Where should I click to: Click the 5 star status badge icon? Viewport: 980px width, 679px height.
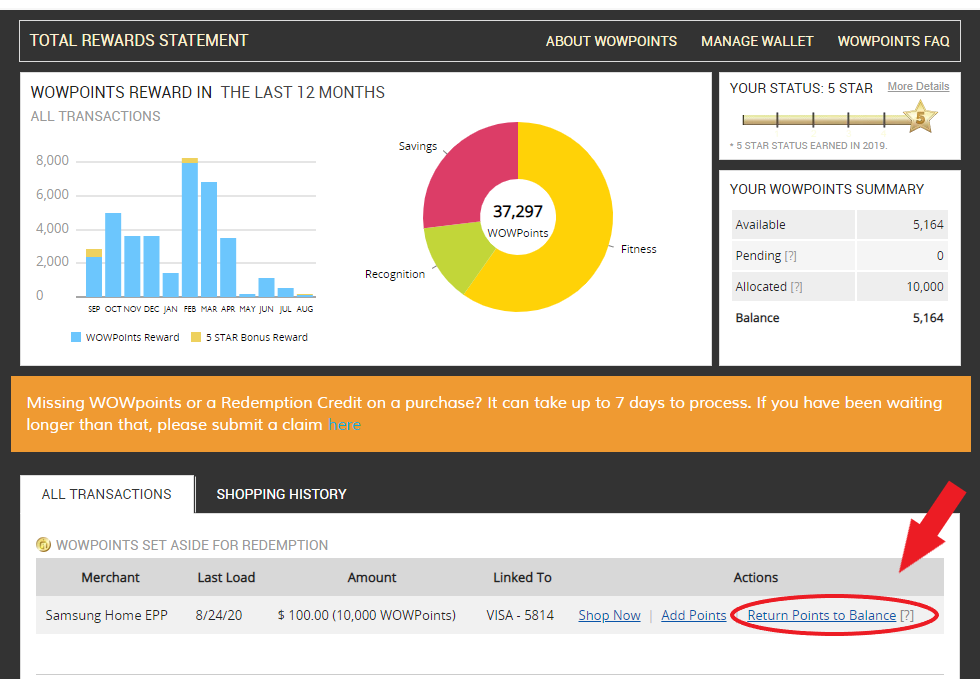point(921,117)
